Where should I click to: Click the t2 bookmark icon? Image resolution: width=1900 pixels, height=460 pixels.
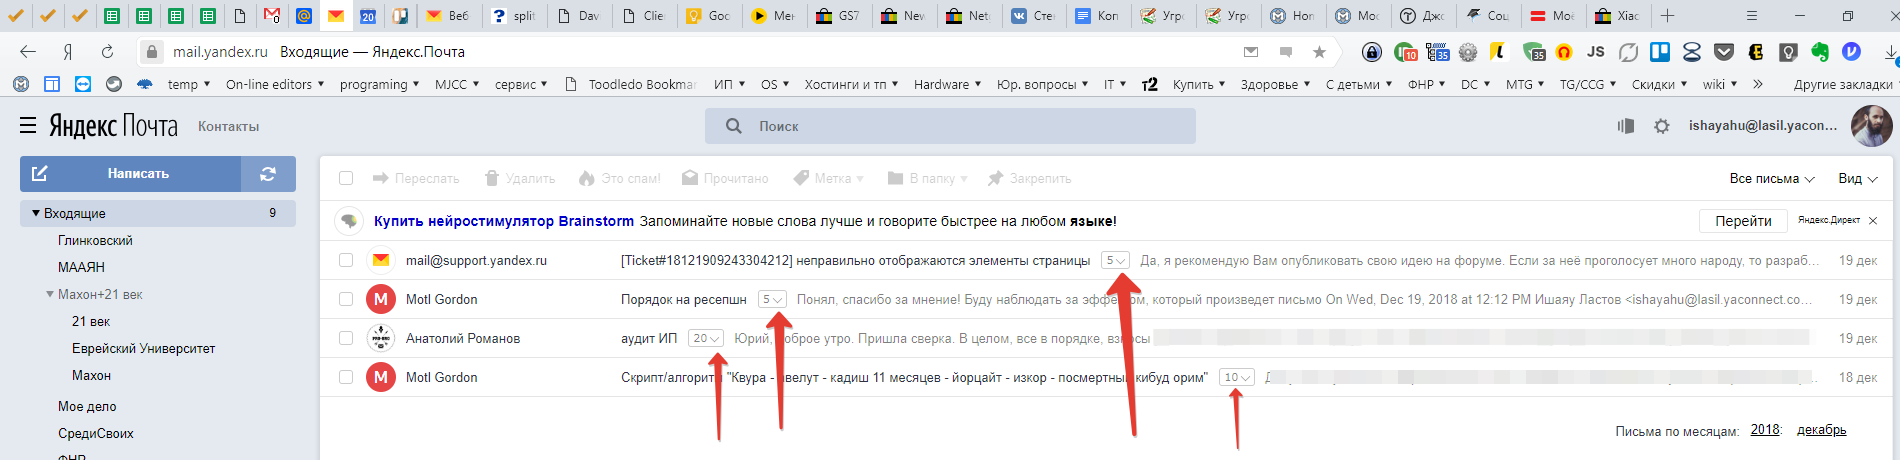[x=1150, y=85]
